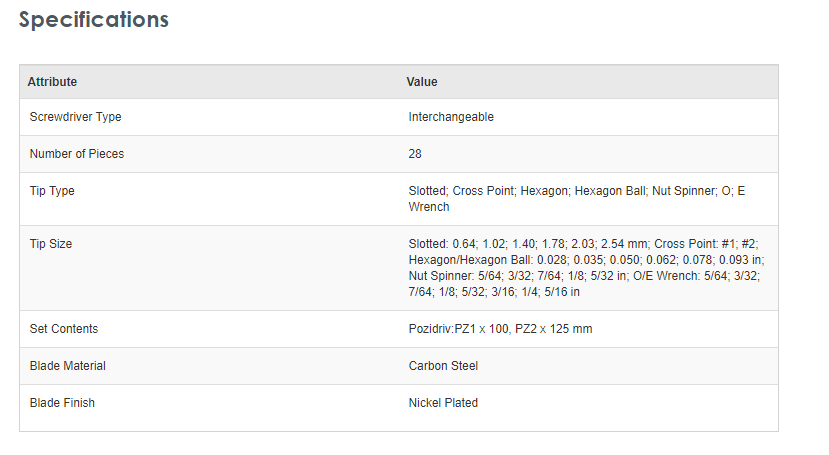Select the Set Contents attribute label
Screen dimensions: 829x455
click(64, 329)
